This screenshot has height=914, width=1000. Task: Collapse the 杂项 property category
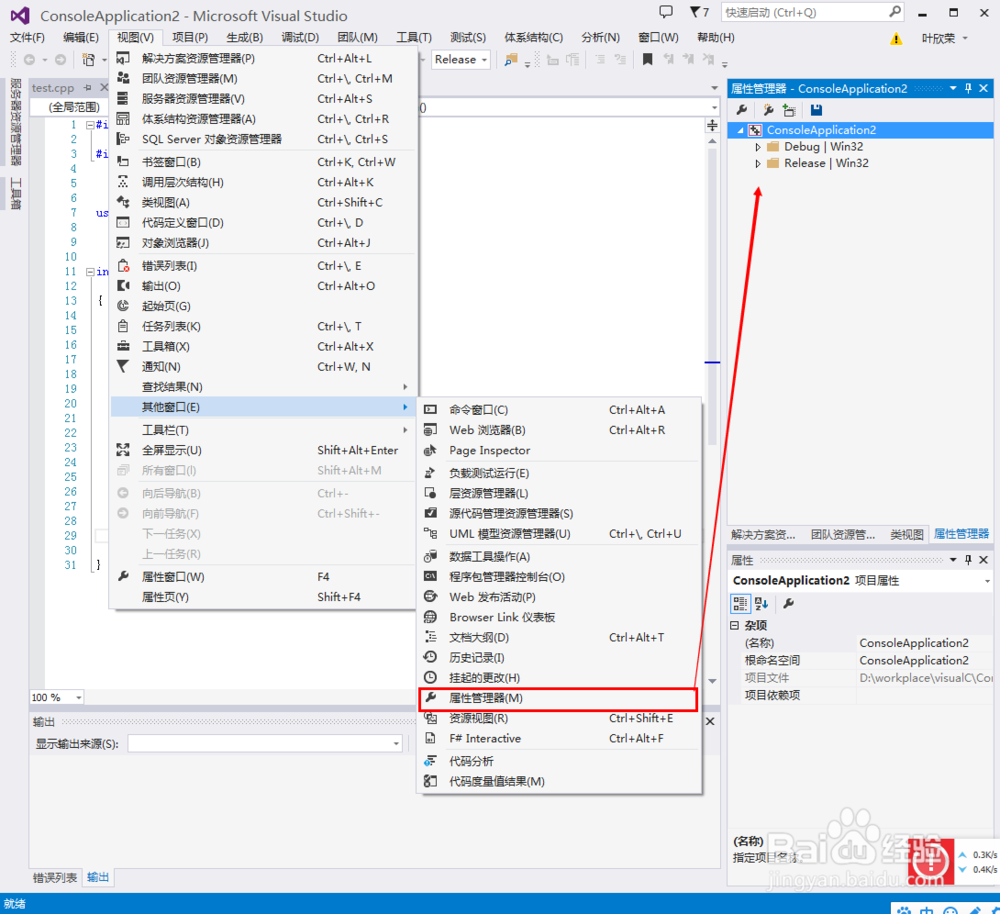[735, 625]
